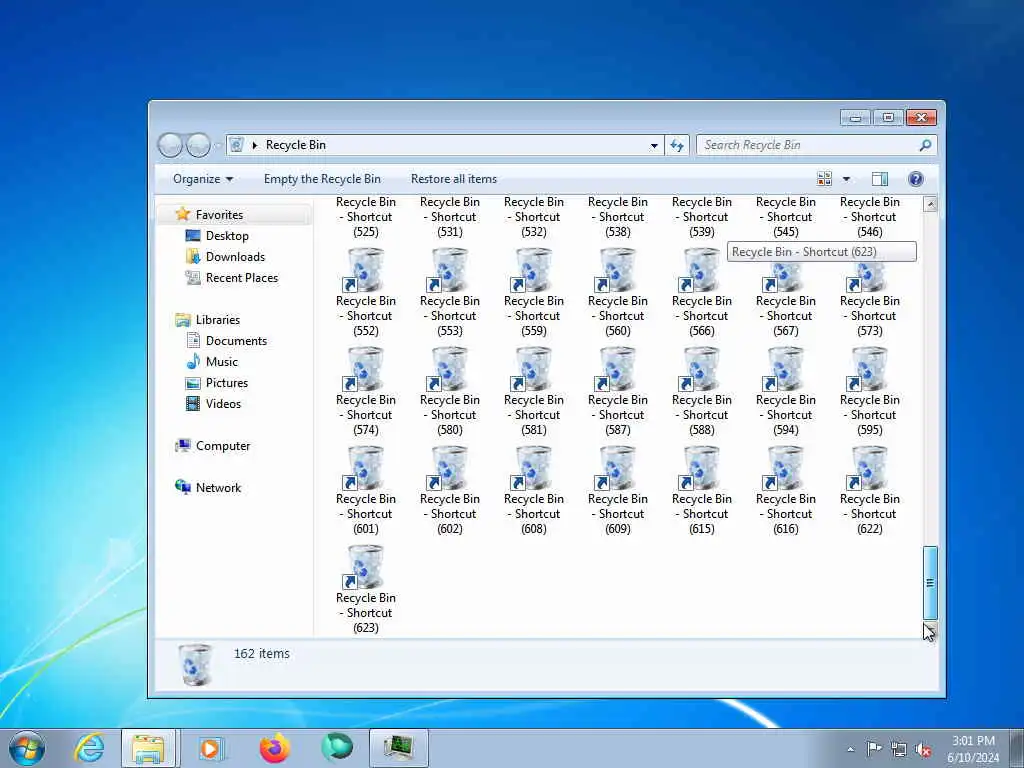Click Empty the Recycle Bin
1024x768 pixels.
[322, 179]
